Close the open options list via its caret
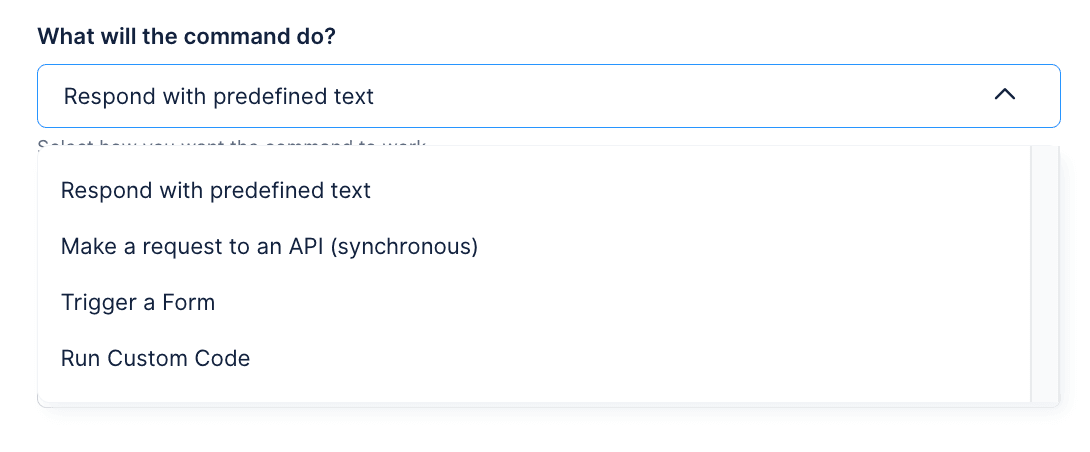 (x=1005, y=95)
